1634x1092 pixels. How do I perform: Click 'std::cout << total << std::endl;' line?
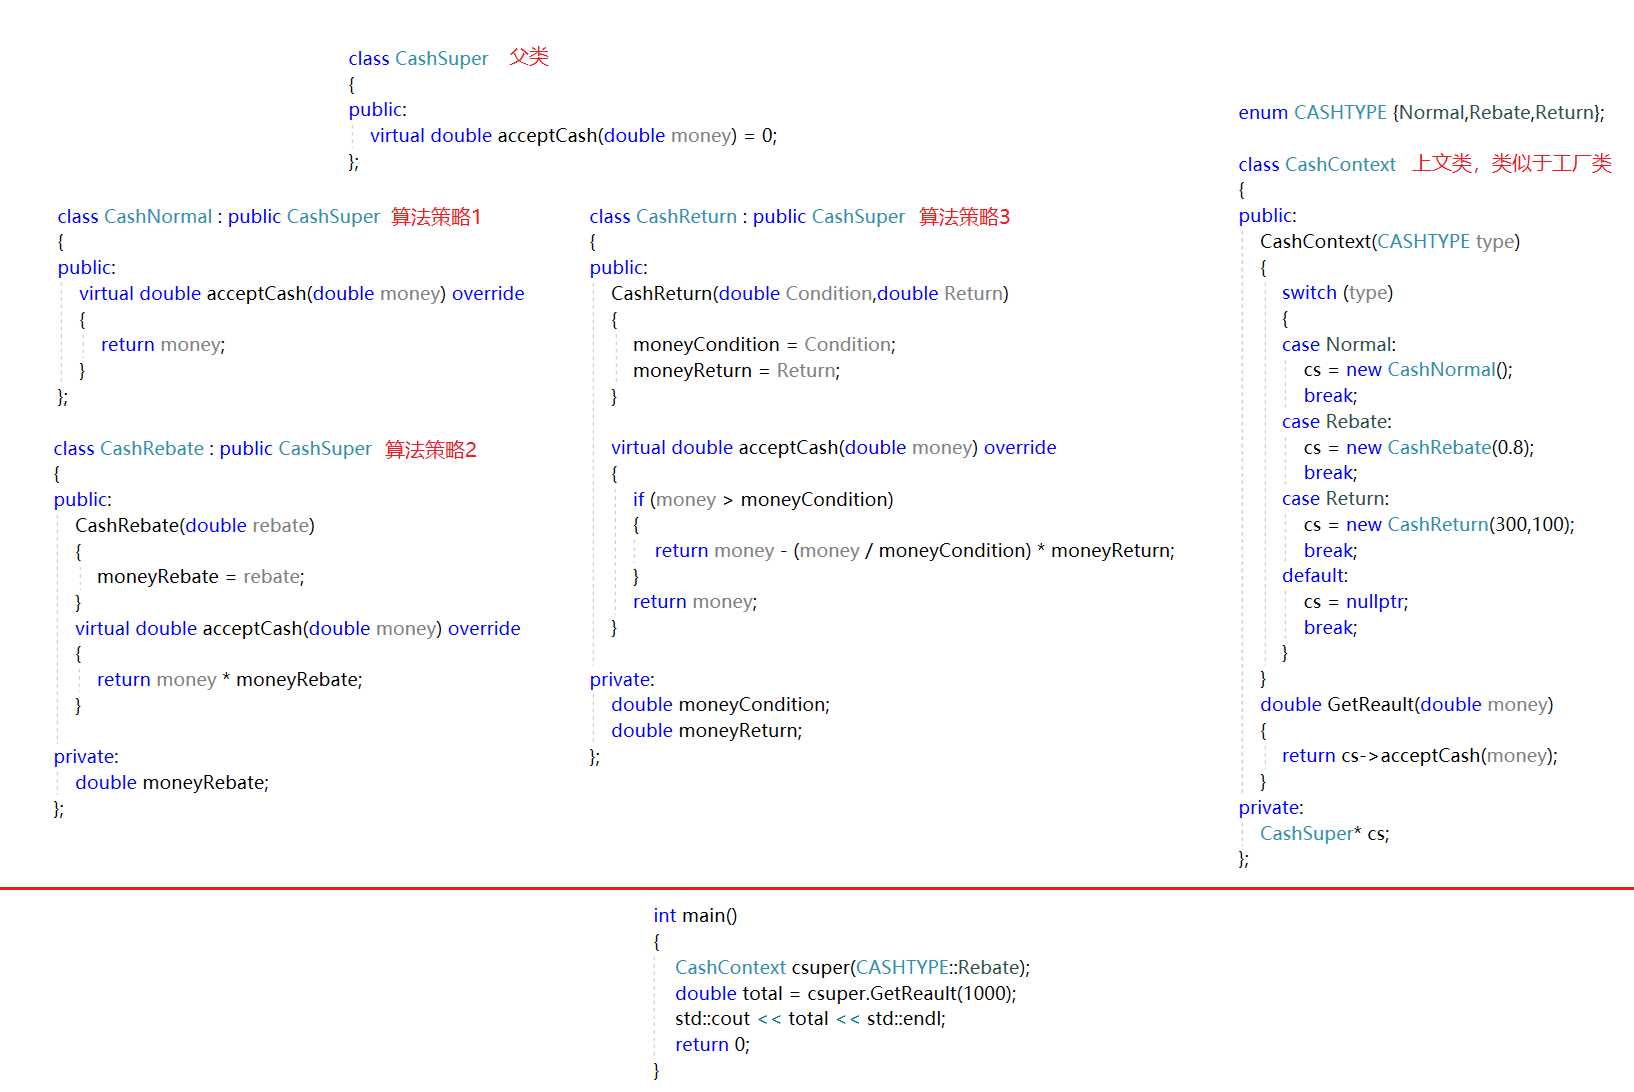[x=810, y=1018]
